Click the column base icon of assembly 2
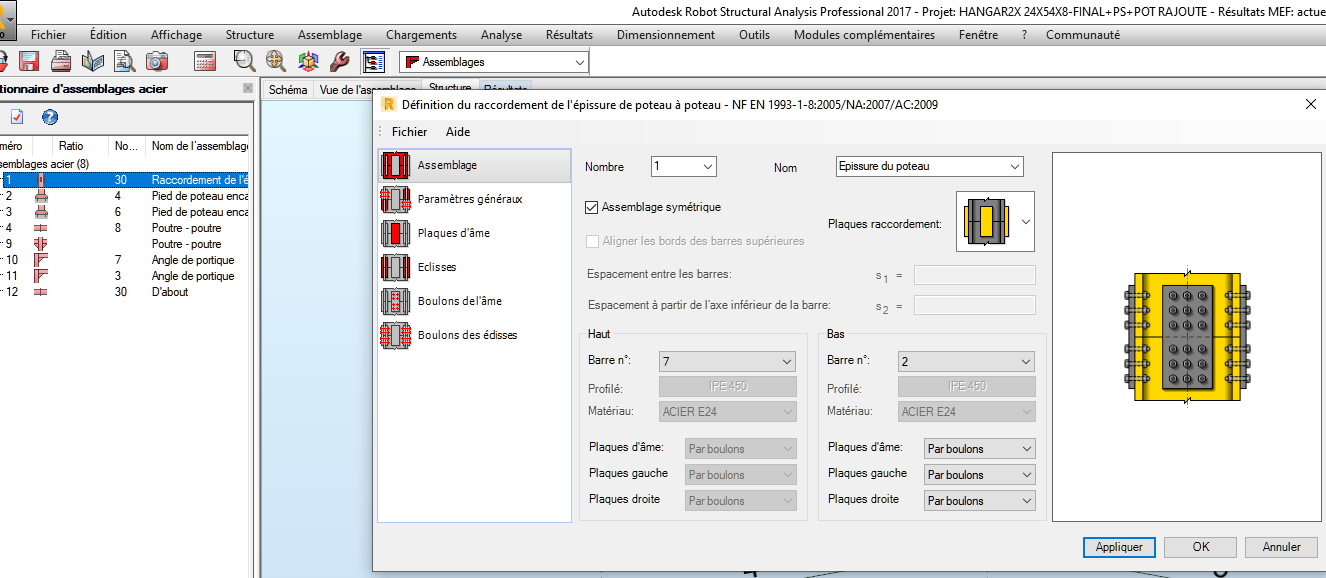 (41, 196)
